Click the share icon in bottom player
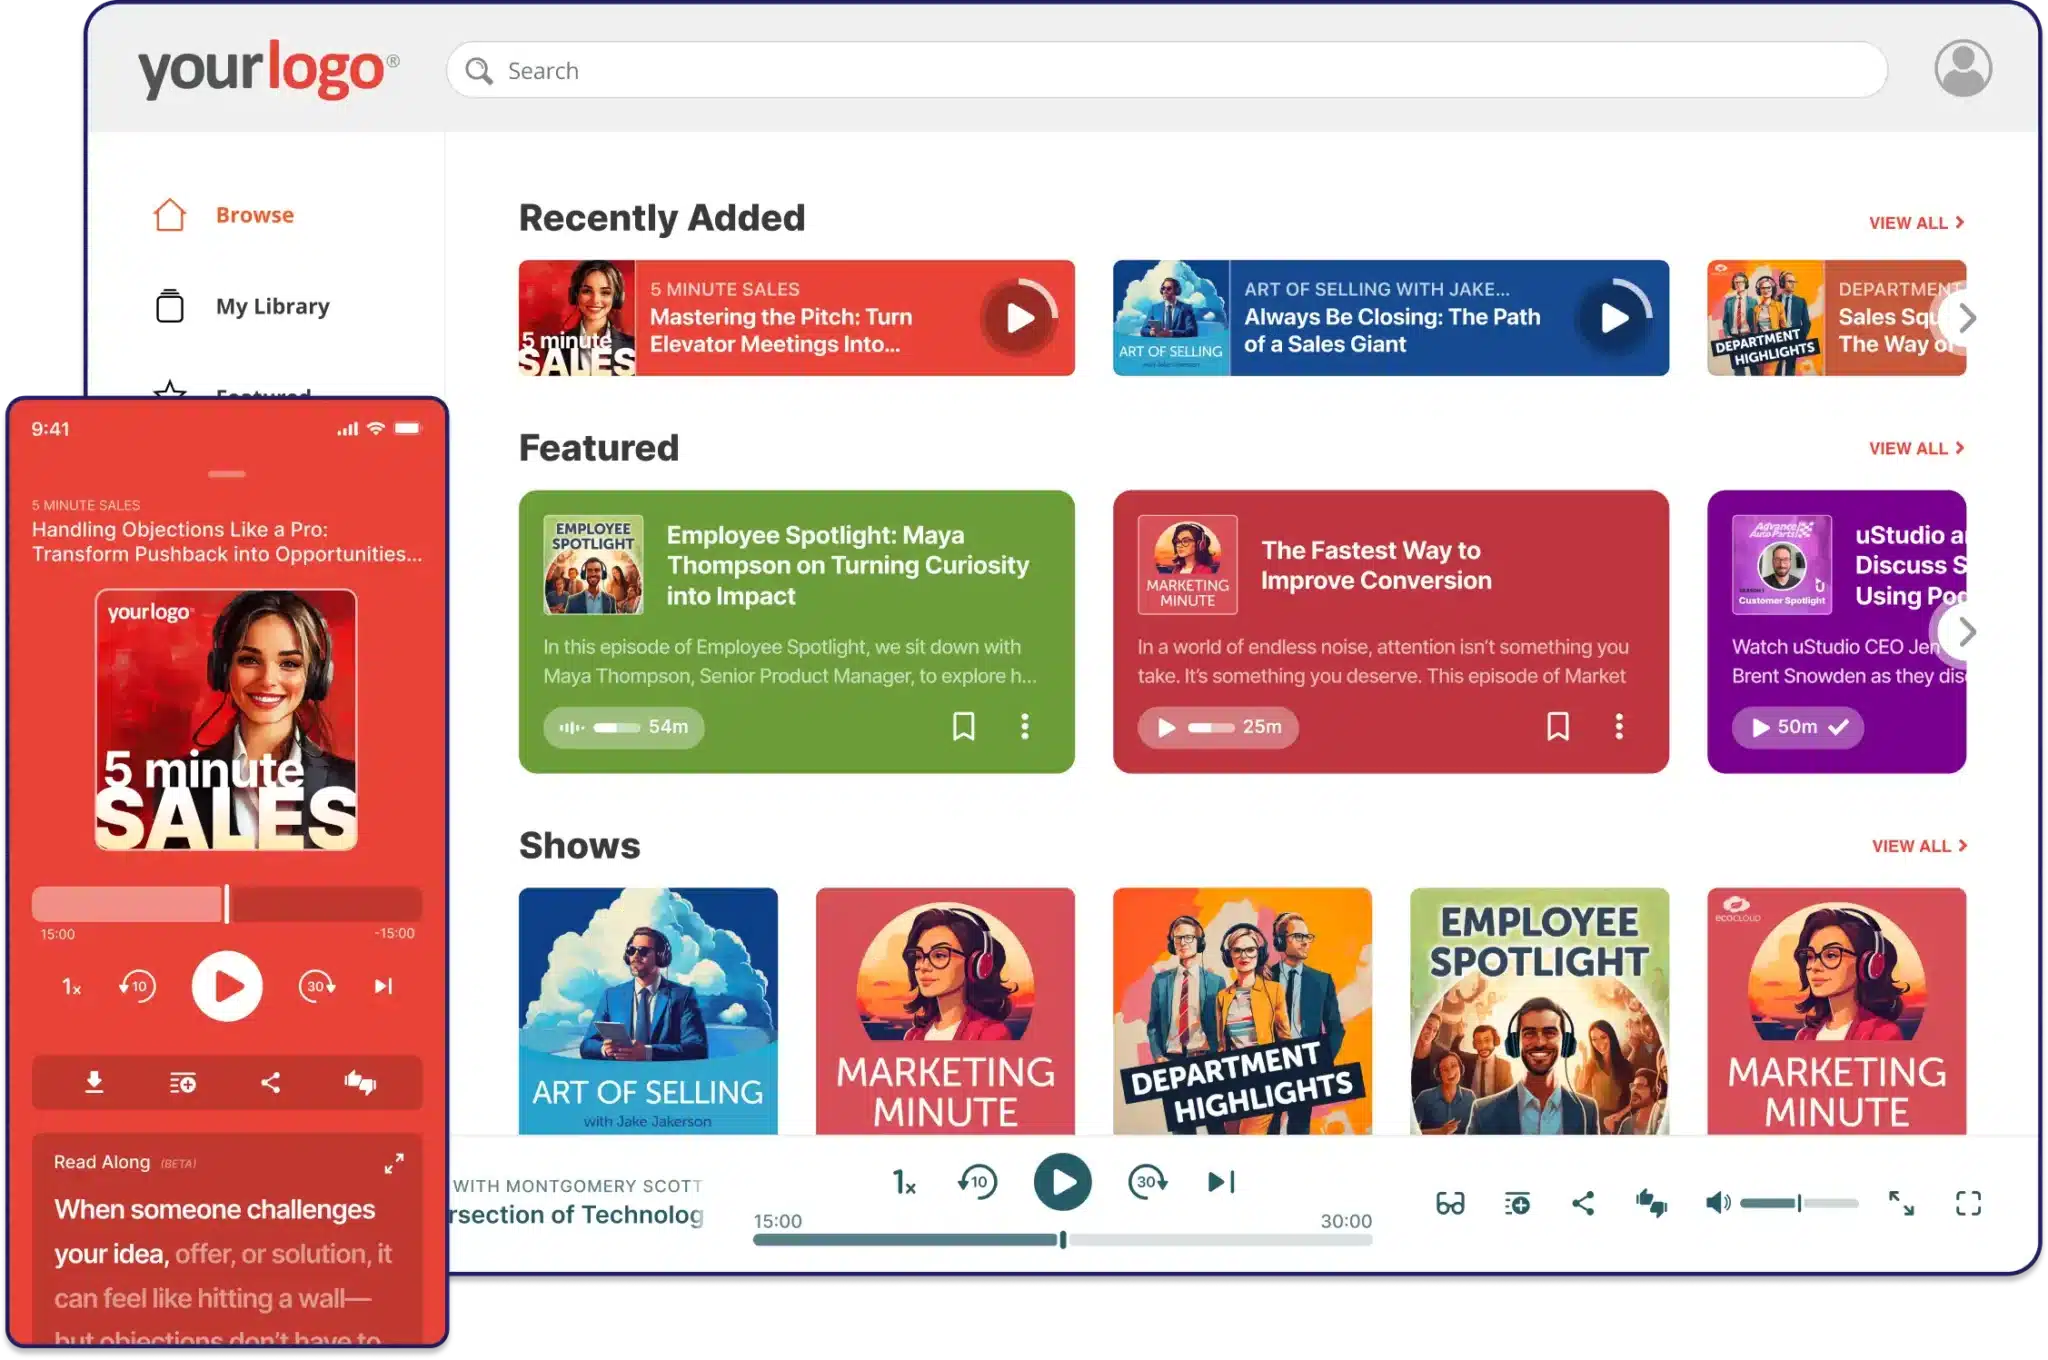Image resolution: width=2048 pixels, height=1360 pixels. 1583,1203
